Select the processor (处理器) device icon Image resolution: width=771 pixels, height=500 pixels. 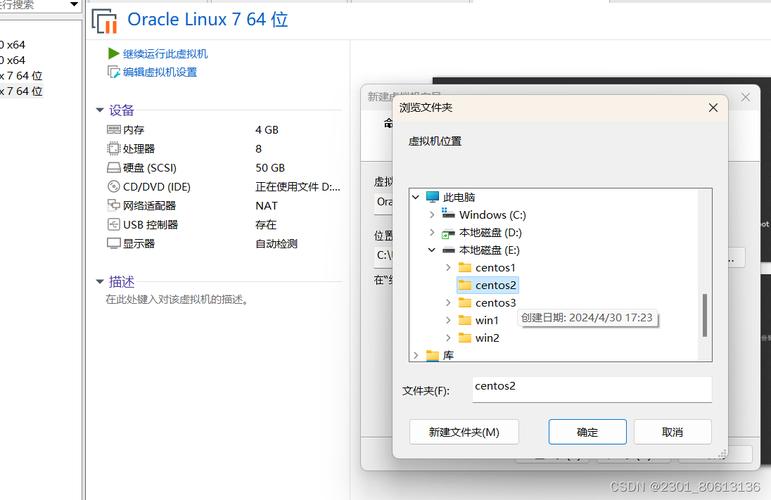click(114, 149)
